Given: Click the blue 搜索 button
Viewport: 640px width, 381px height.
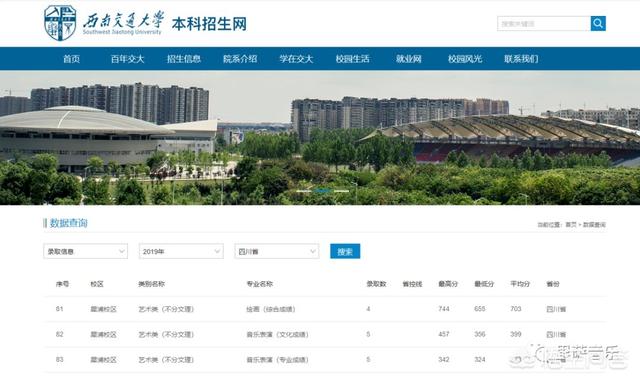Looking at the screenshot, I should [345, 251].
